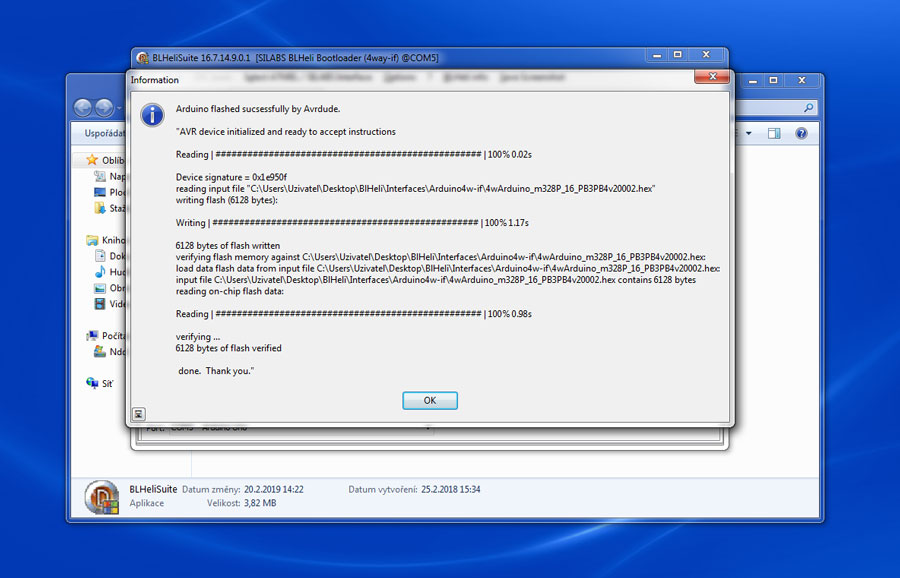The image size is (900, 578).
Task: Close the Explorer window
Action: click(x=802, y=81)
